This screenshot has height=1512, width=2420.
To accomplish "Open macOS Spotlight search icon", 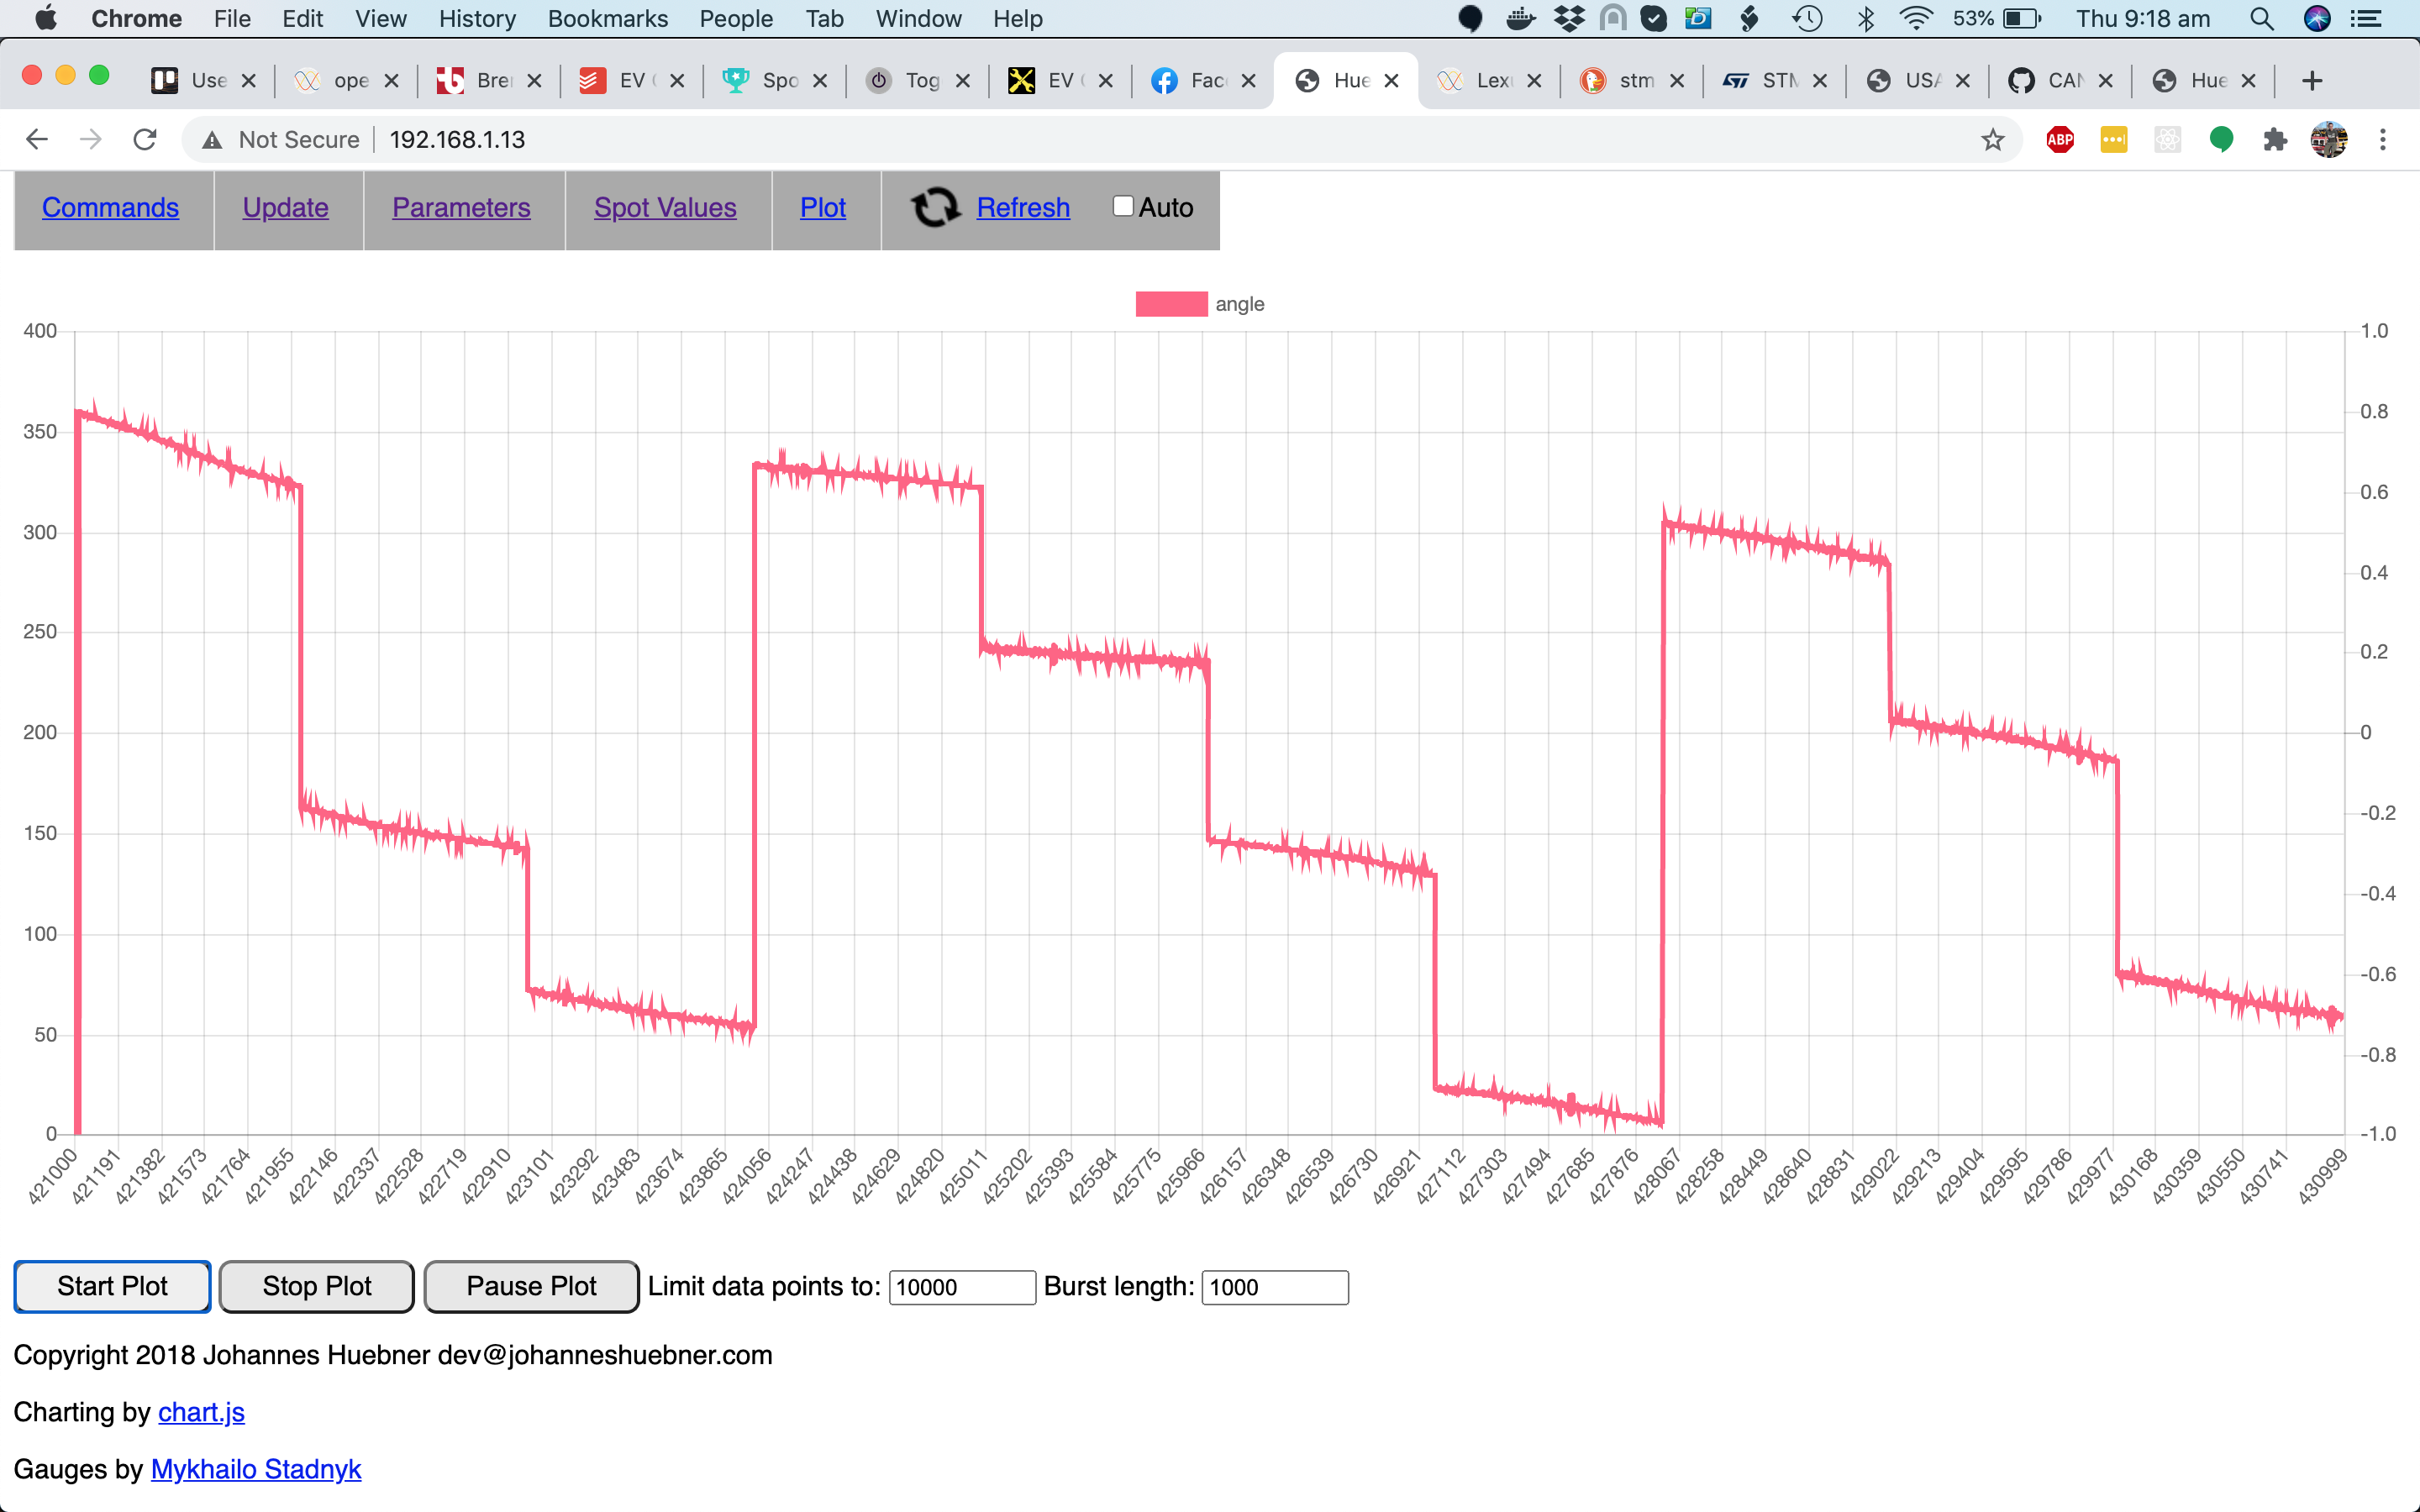I will [x=2262, y=19].
